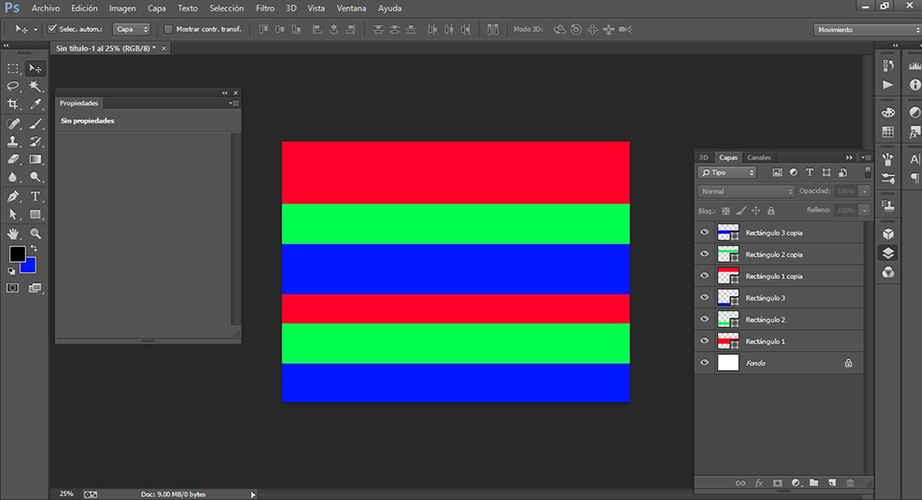Screen dimensions: 922x500
Task: Hide the Rectángulo 2 copia layer
Action: coord(704,254)
